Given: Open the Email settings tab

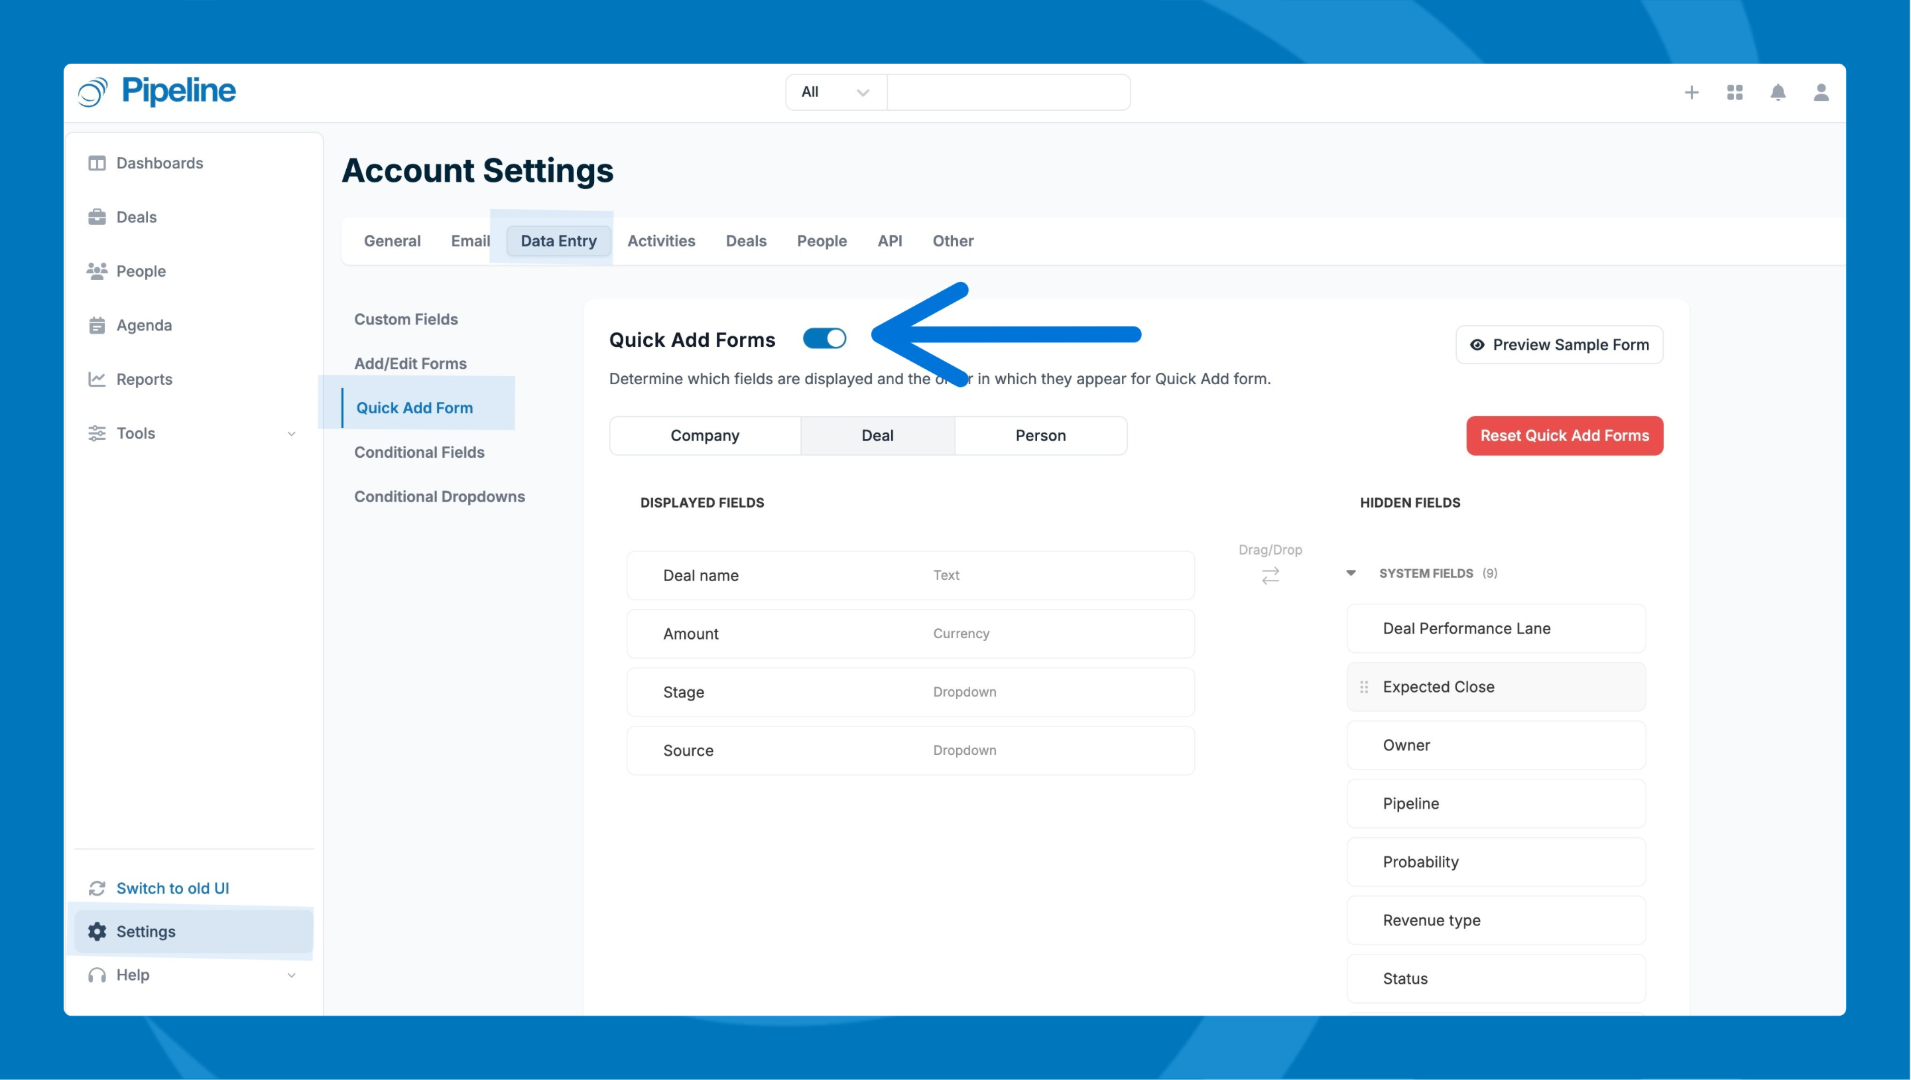Looking at the screenshot, I should pos(470,241).
